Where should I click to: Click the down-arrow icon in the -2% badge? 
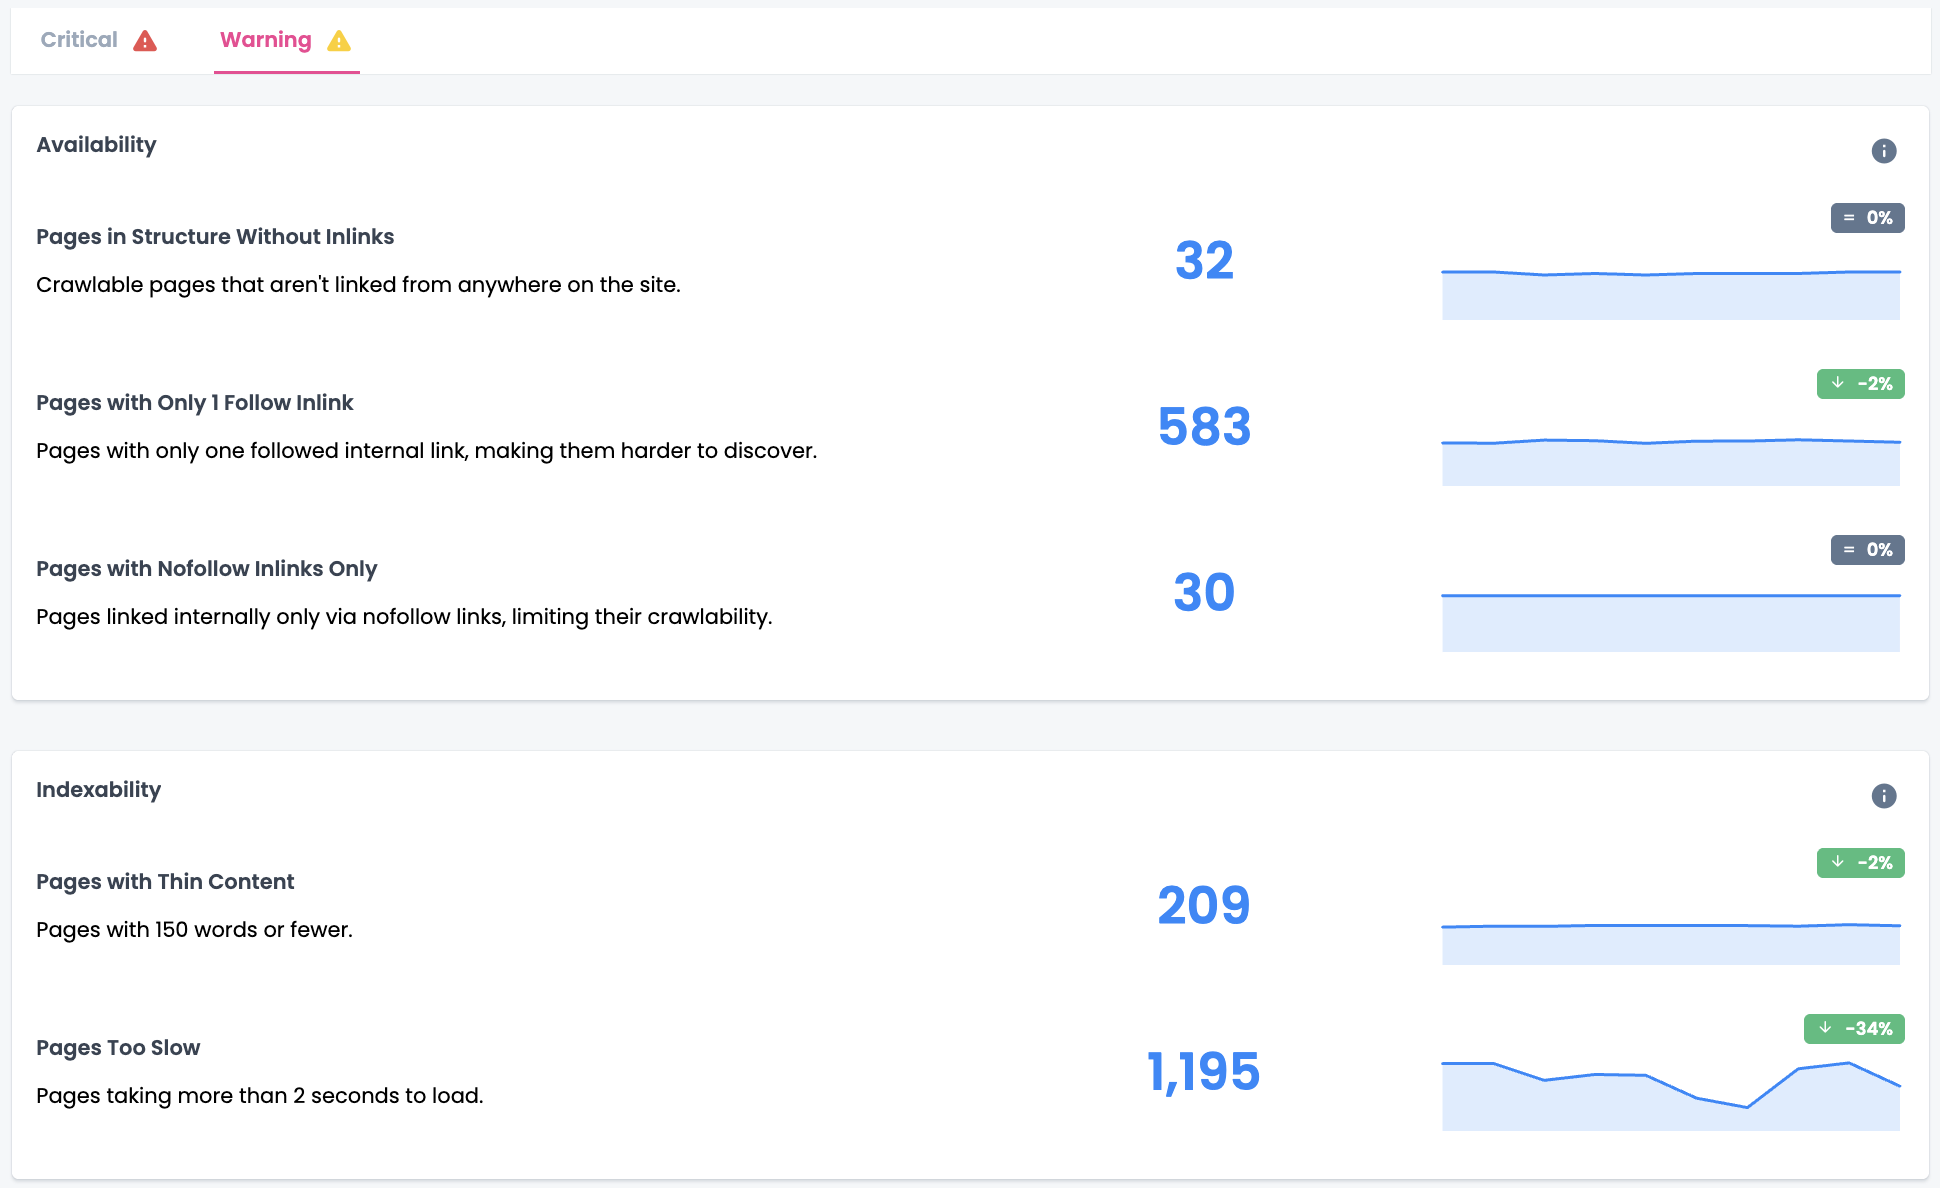tap(1836, 383)
